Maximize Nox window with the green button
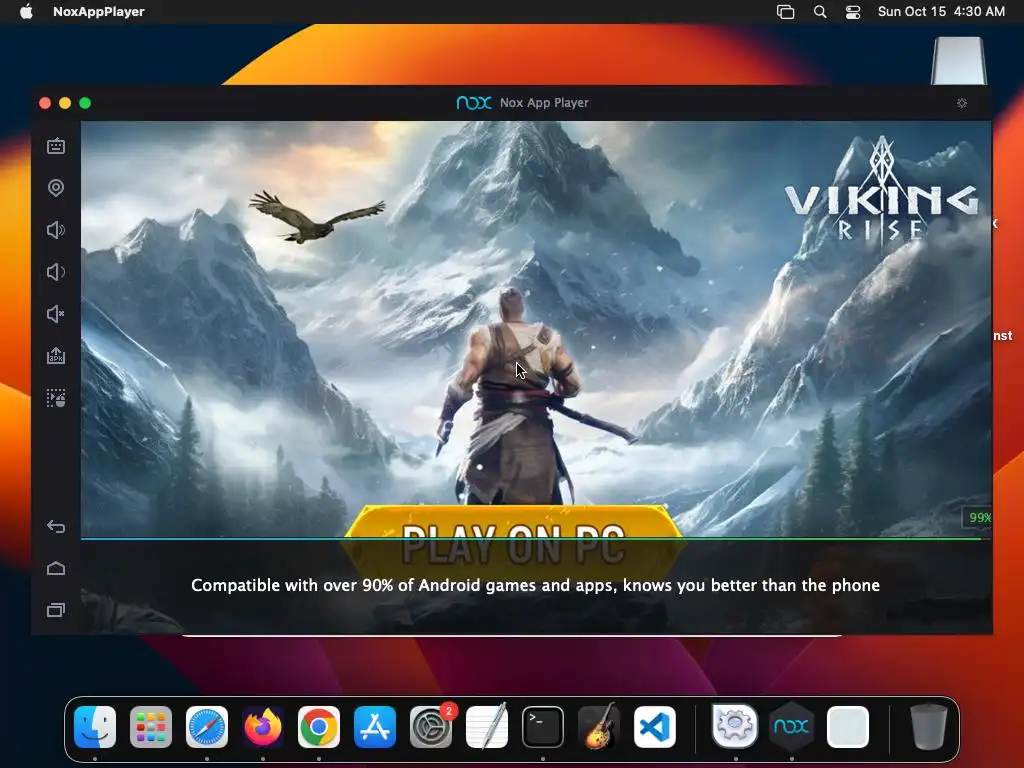 click(85, 103)
